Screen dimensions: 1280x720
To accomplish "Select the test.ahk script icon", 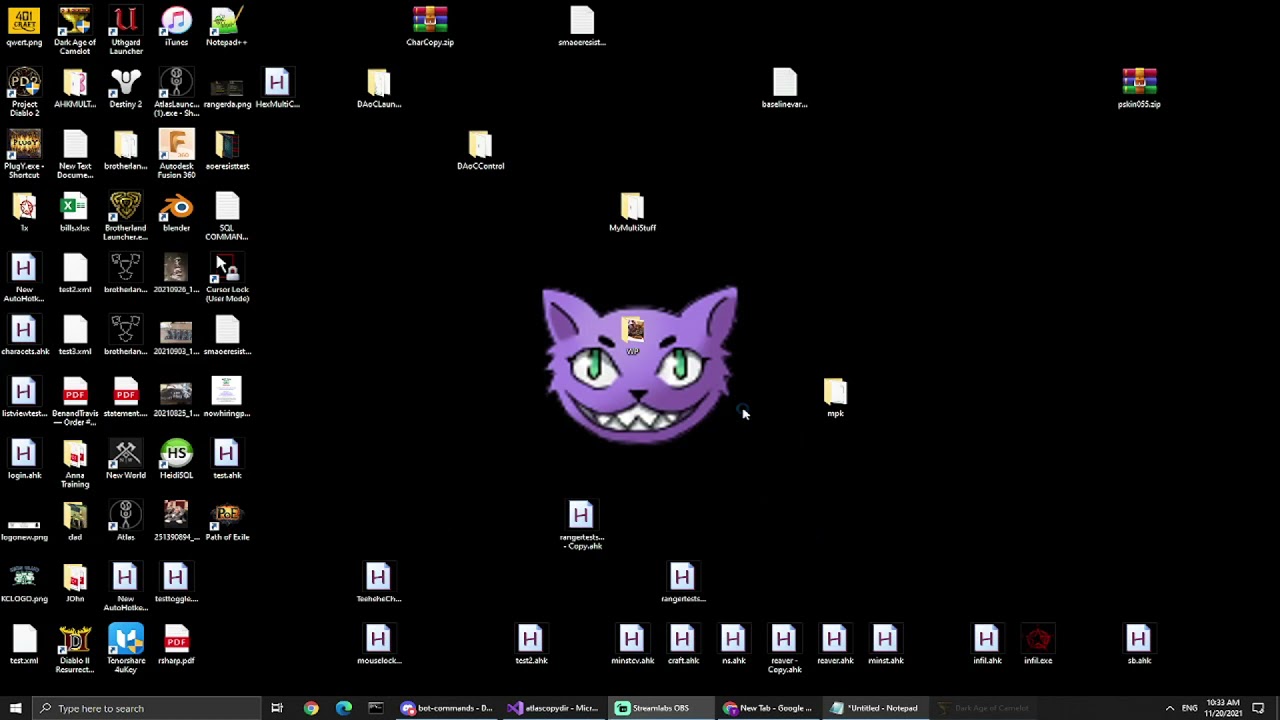I will (x=227, y=460).
